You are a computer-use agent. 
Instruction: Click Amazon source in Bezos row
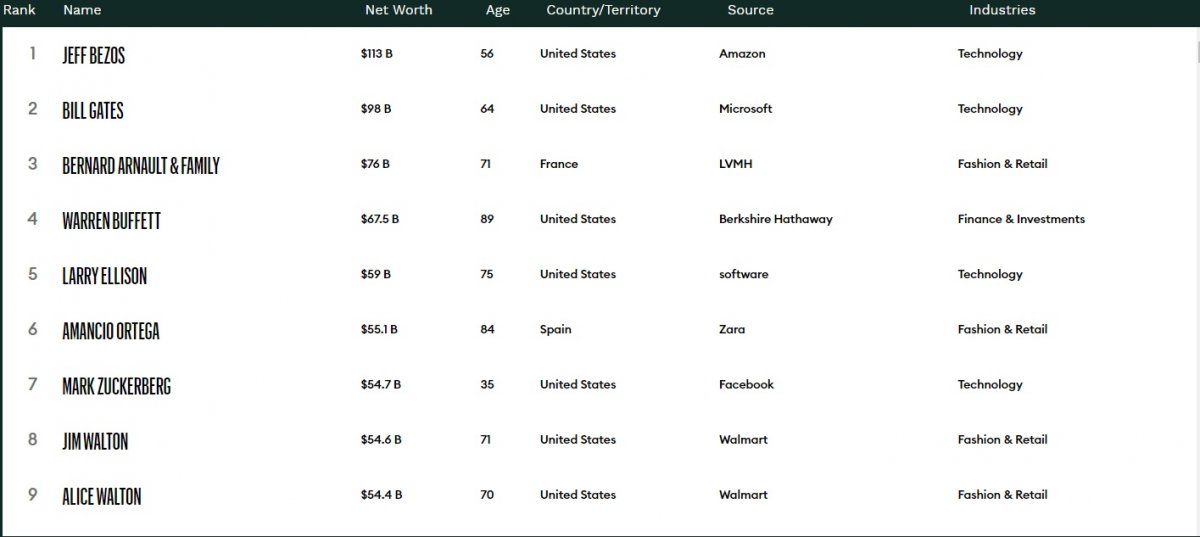(742, 54)
